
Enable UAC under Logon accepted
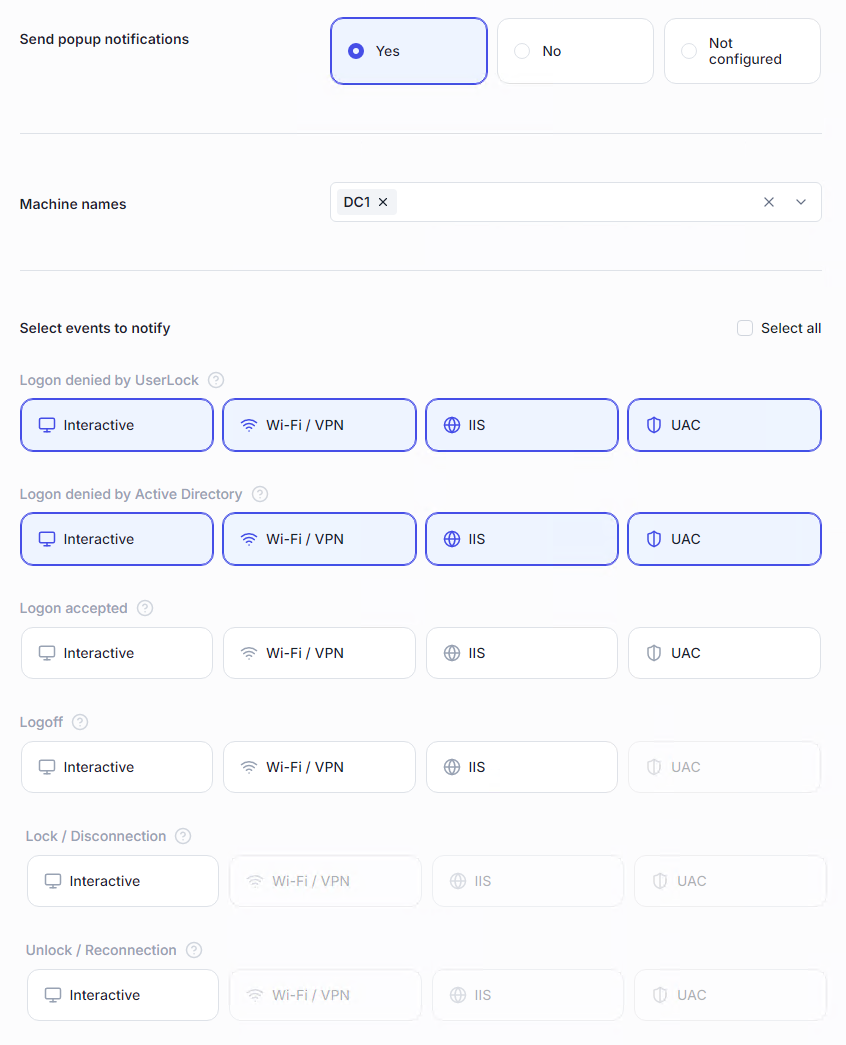coord(724,653)
